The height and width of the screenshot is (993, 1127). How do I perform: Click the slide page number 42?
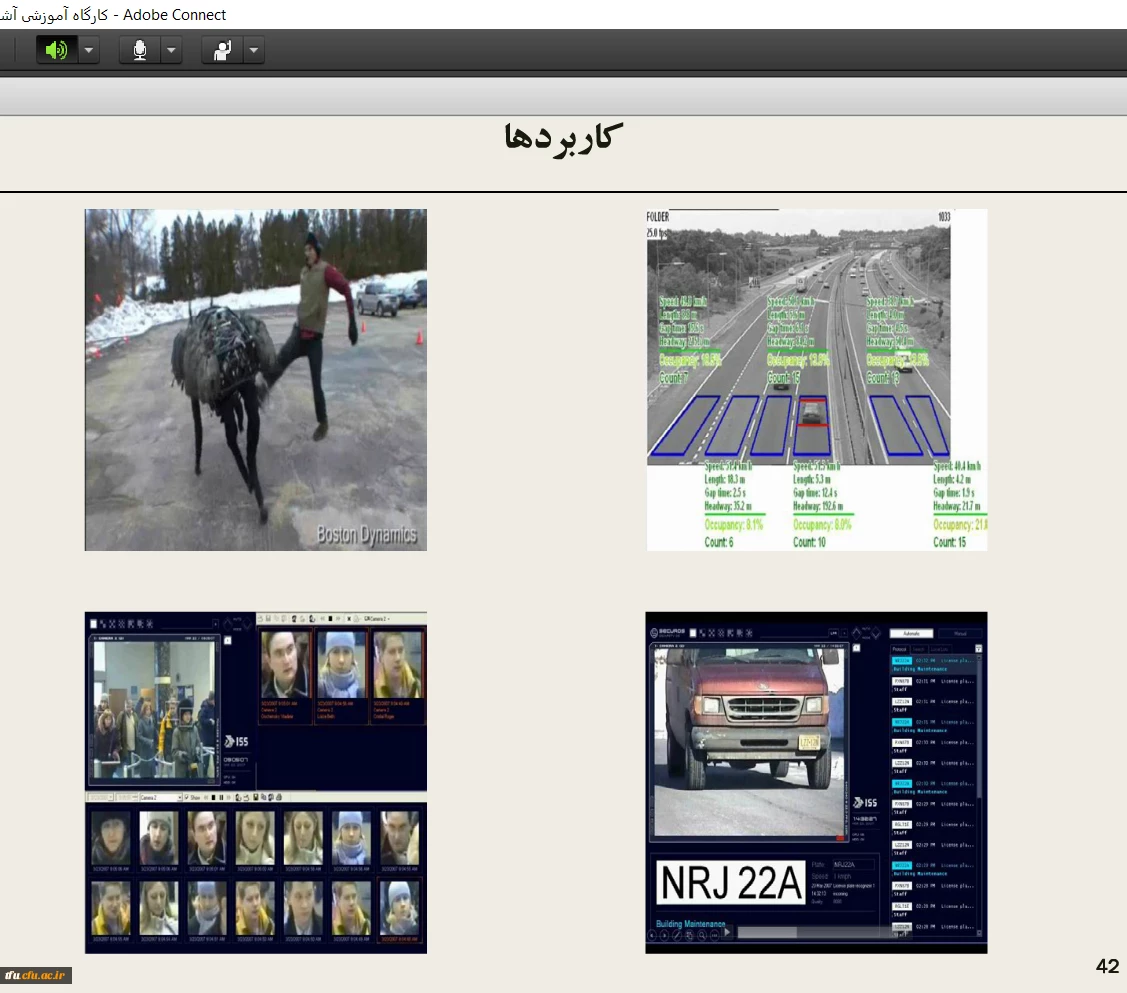pyautogui.click(x=1107, y=966)
